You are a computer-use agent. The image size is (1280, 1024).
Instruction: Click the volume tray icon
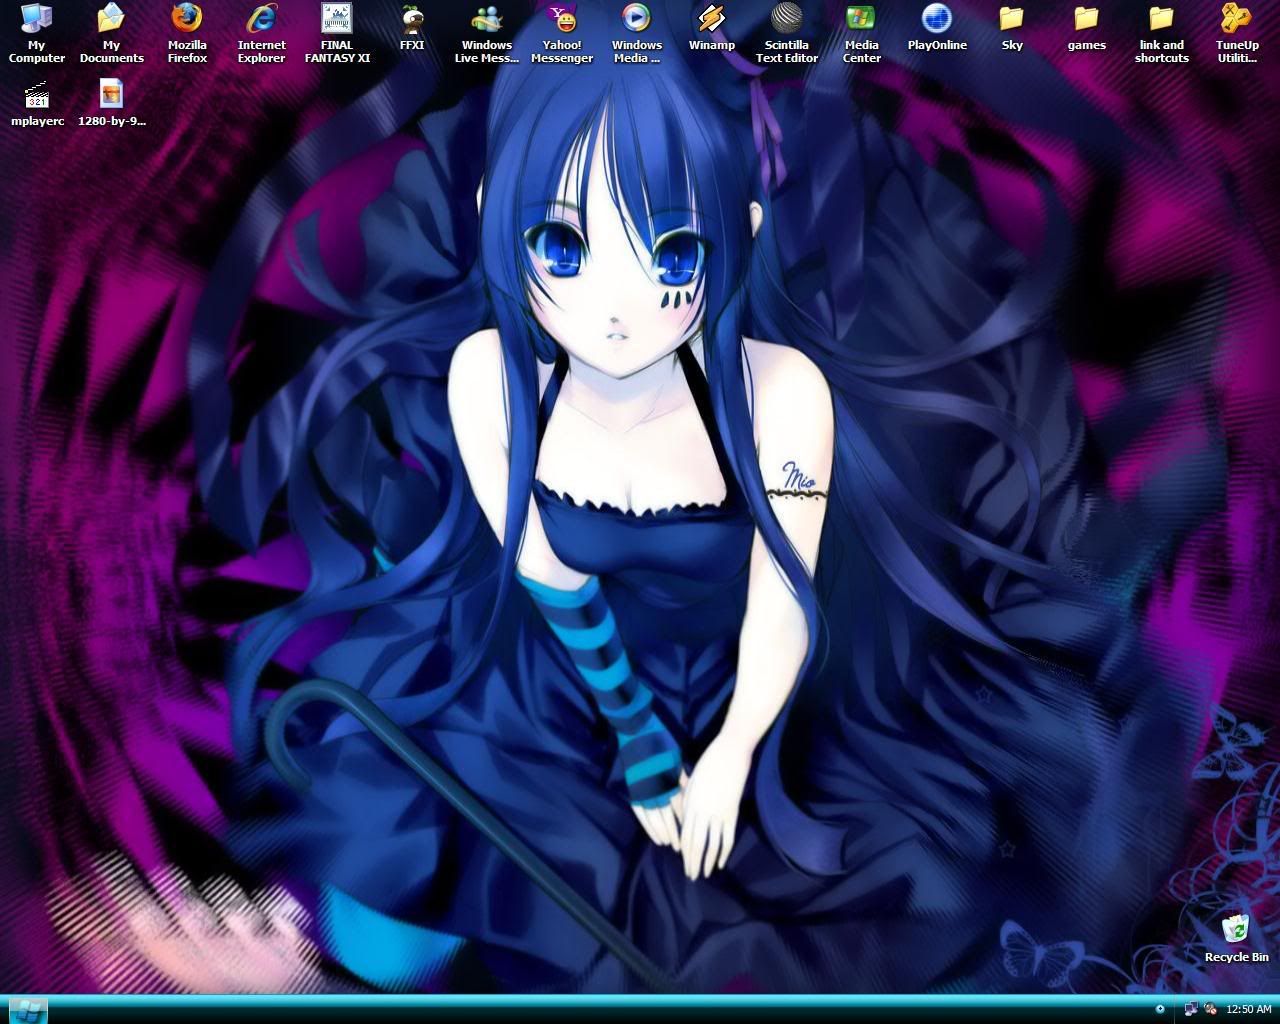(1211, 1009)
